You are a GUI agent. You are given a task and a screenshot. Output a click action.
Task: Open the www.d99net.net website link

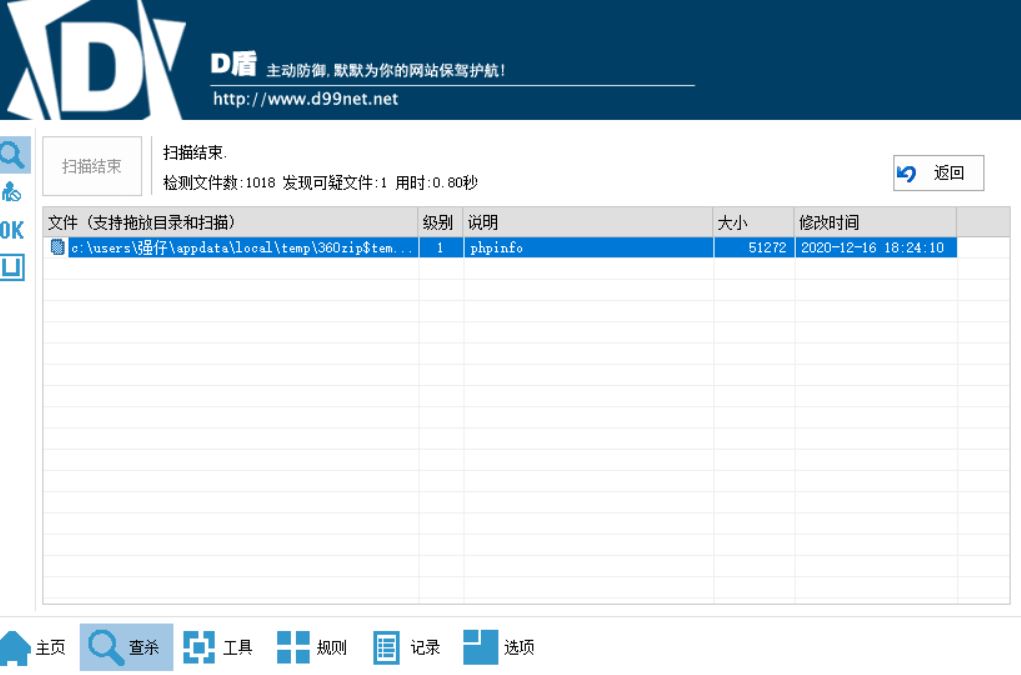306,99
